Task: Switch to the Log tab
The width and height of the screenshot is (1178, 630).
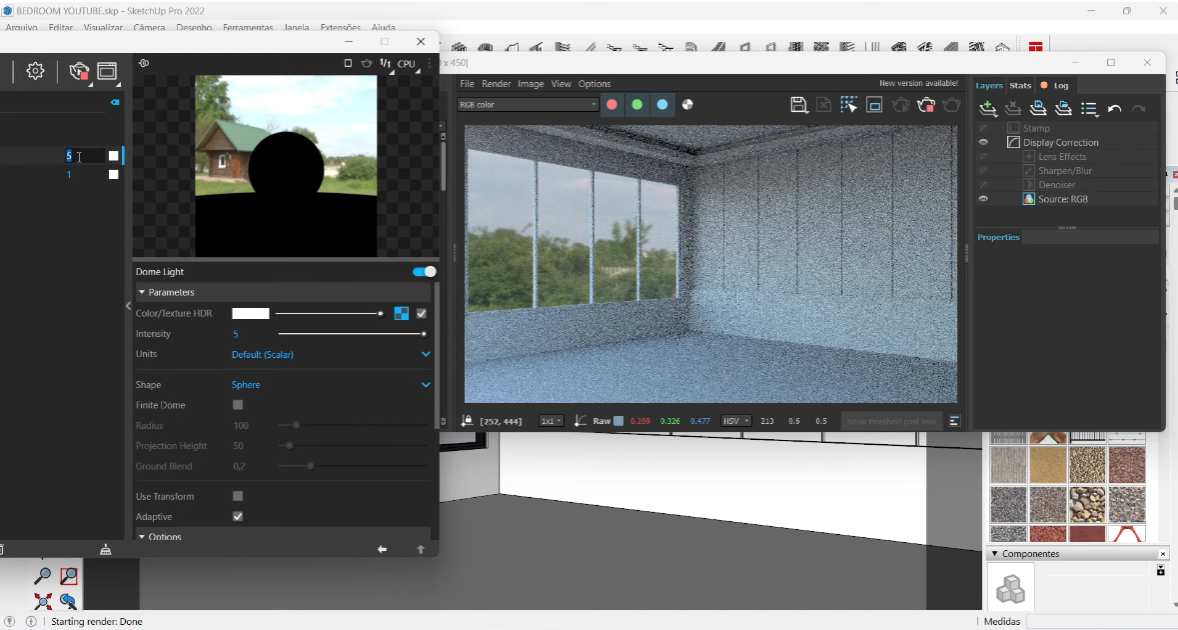Action: click(1061, 86)
